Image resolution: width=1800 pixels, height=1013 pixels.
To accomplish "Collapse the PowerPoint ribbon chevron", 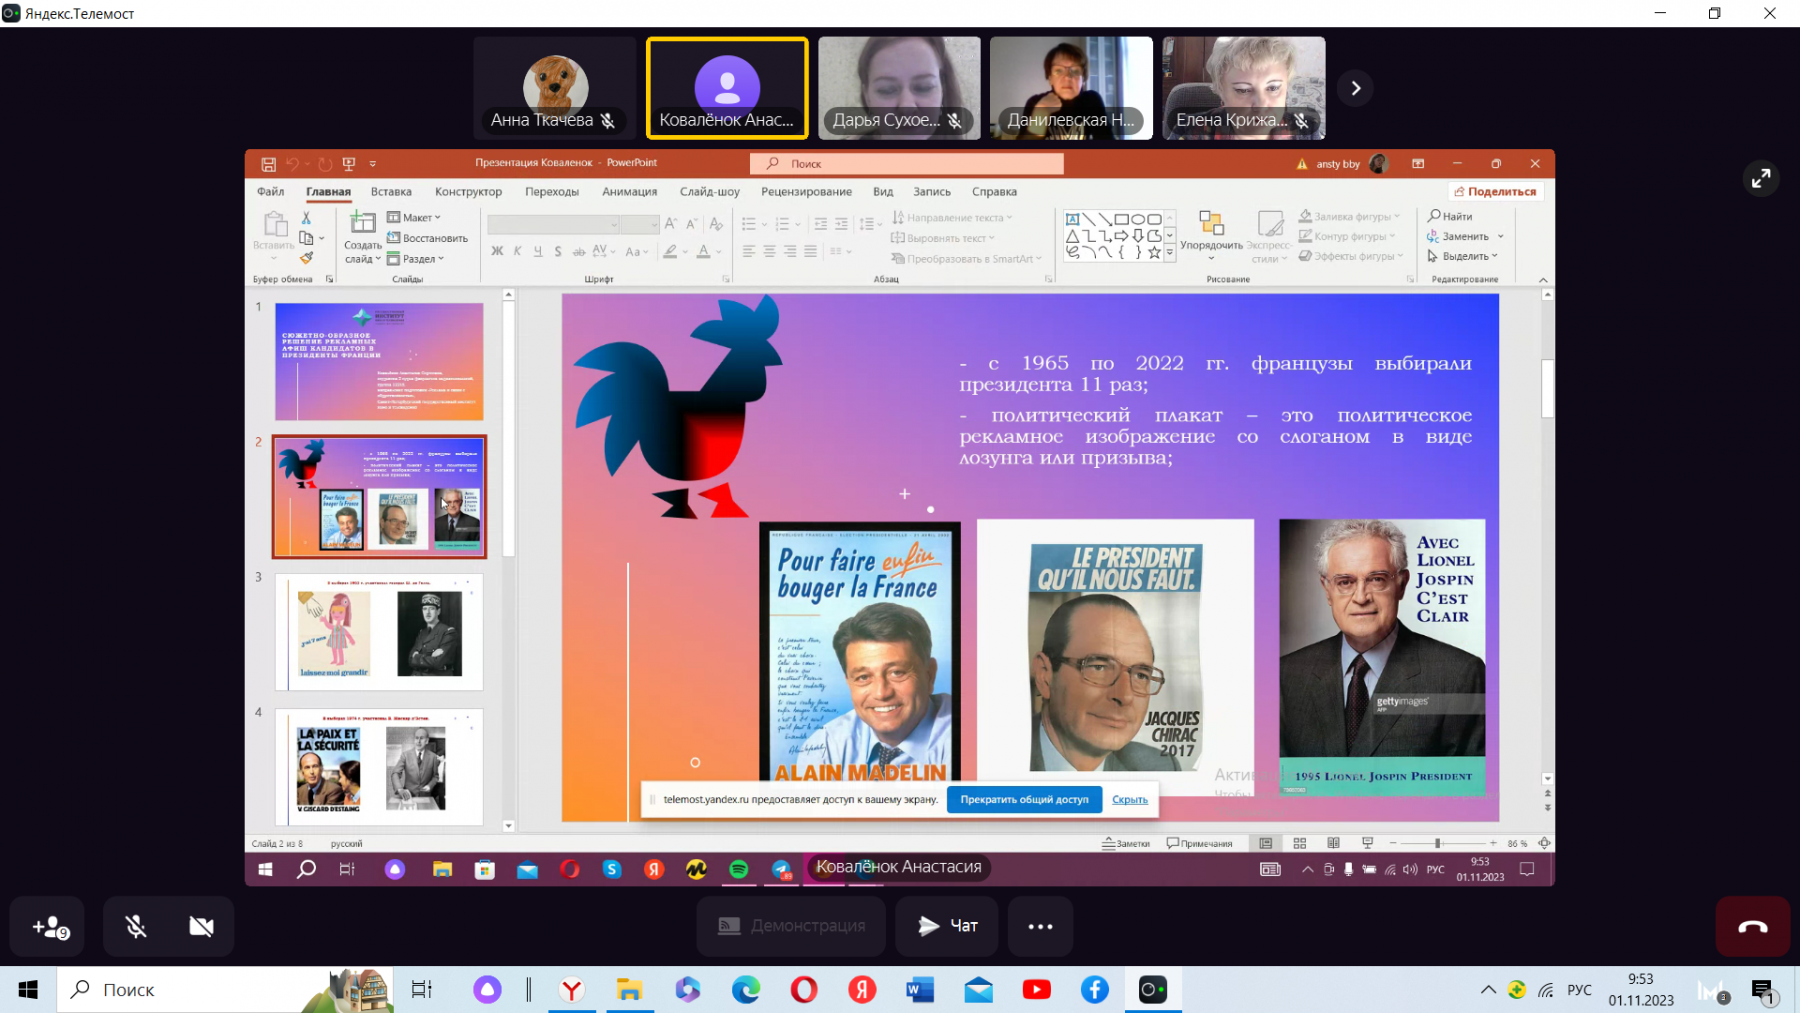I will click(x=1543, y=280).
